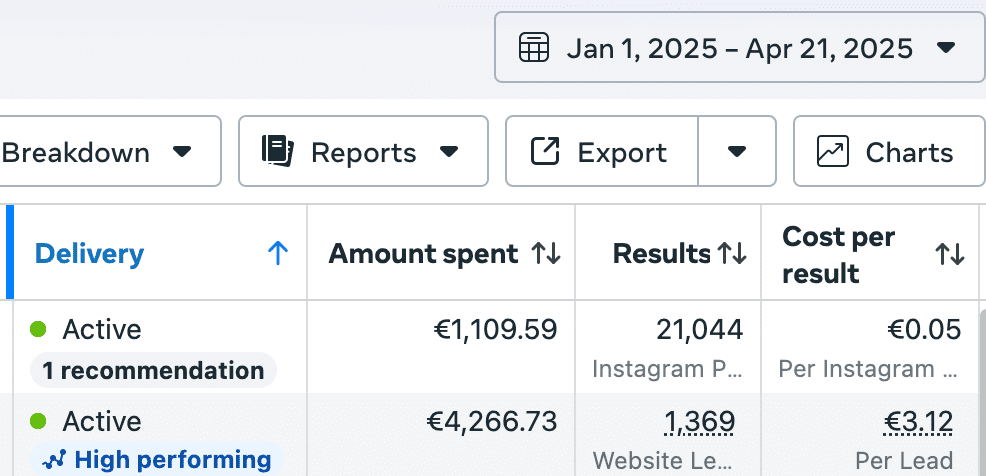Select the Amount spent column header

tap(423, 254)
